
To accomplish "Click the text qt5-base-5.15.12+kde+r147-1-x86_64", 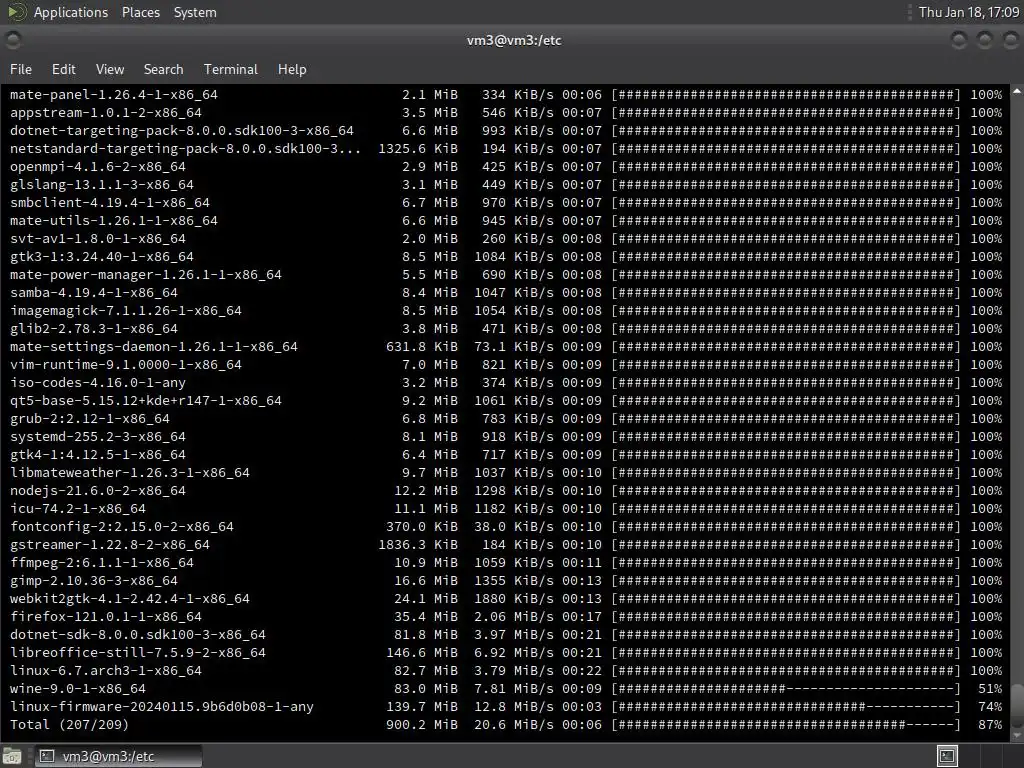I will pos(146,400).
